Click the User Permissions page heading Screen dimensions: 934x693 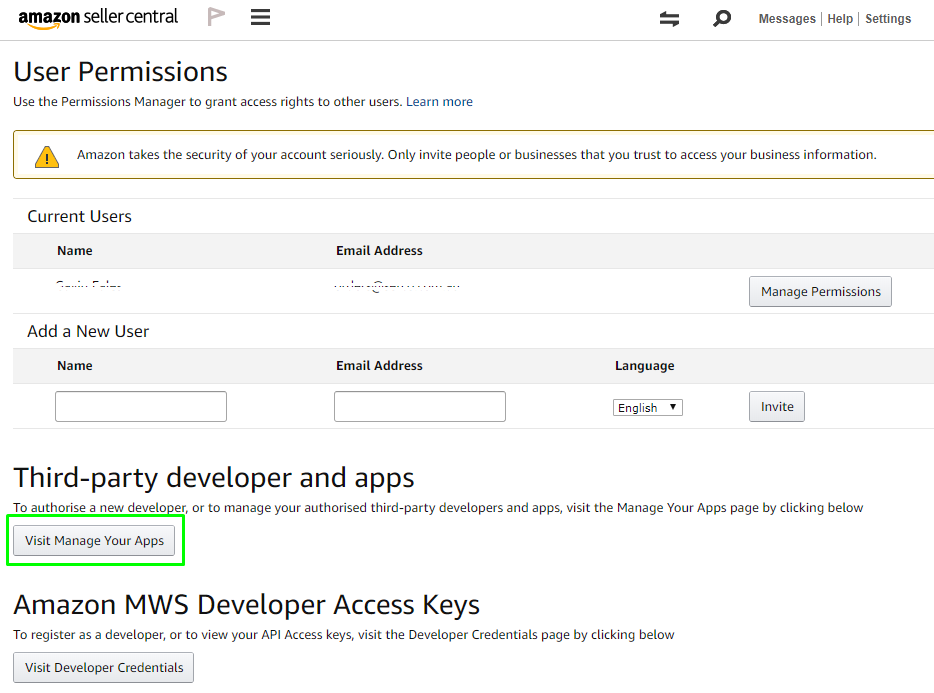[x=120, y=72]
